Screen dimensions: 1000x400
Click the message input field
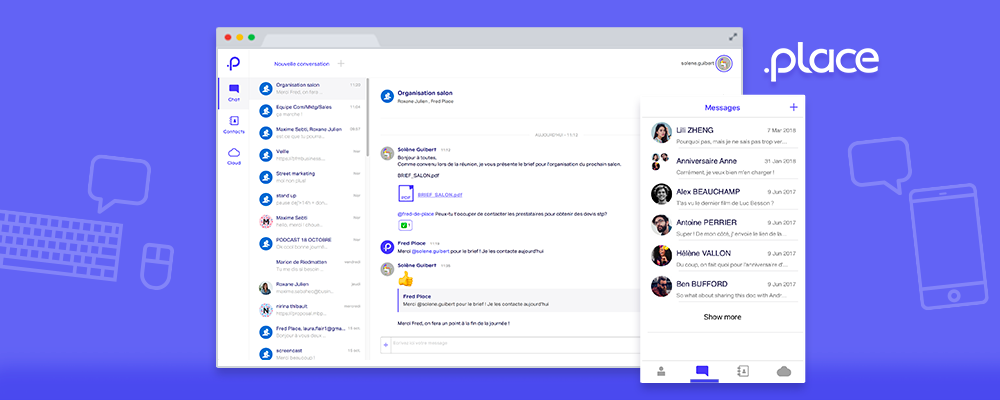(x=515, y=344)
